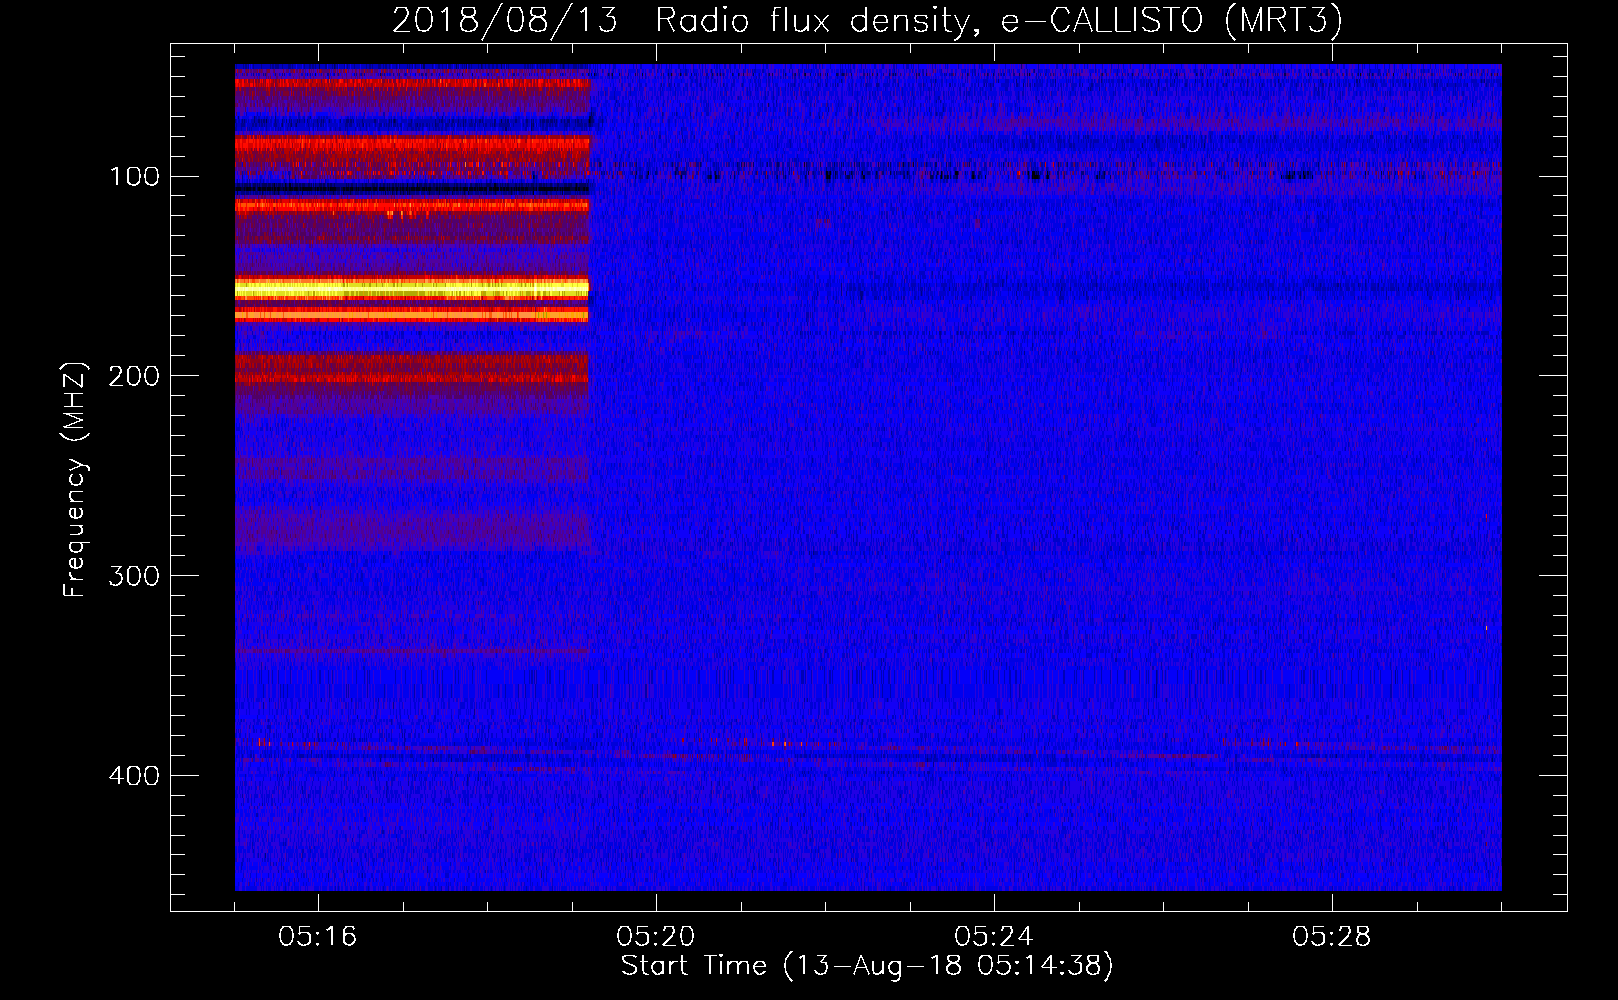Click the plot title '2018/08/13 Radio flux density, e-CALLISTO (MRT3)'
The height and width of the screenshot is (1000, 1618).
click(867, 21)
